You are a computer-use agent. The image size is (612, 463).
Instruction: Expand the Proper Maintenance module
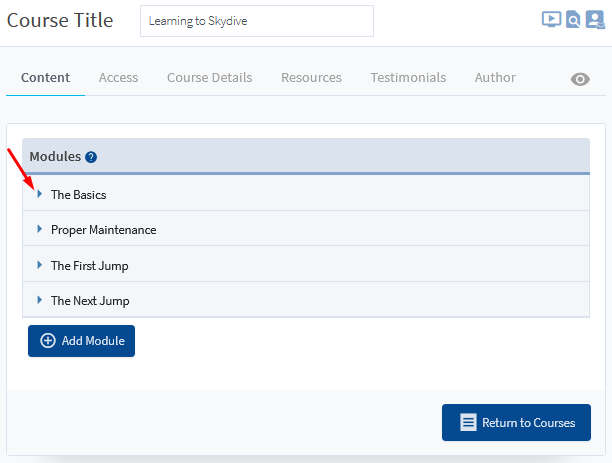click(39, 229)
